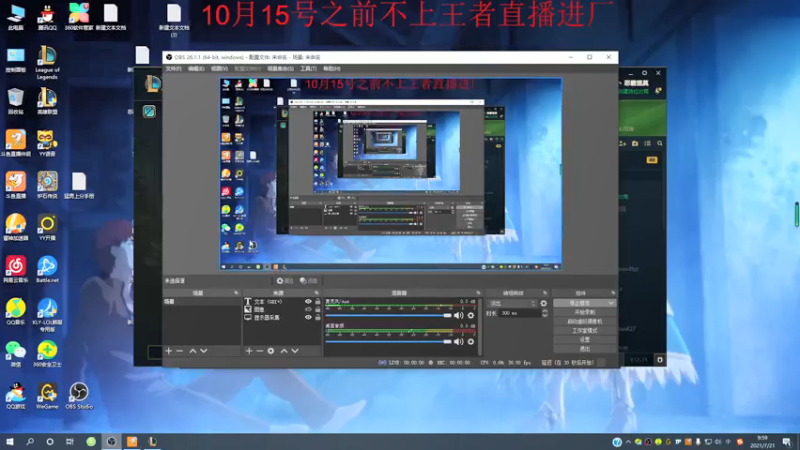The width and height of the screenshot is (800, 450).
Task: Click the 桌面音频 volume slider
Action: tap(388, 341)
